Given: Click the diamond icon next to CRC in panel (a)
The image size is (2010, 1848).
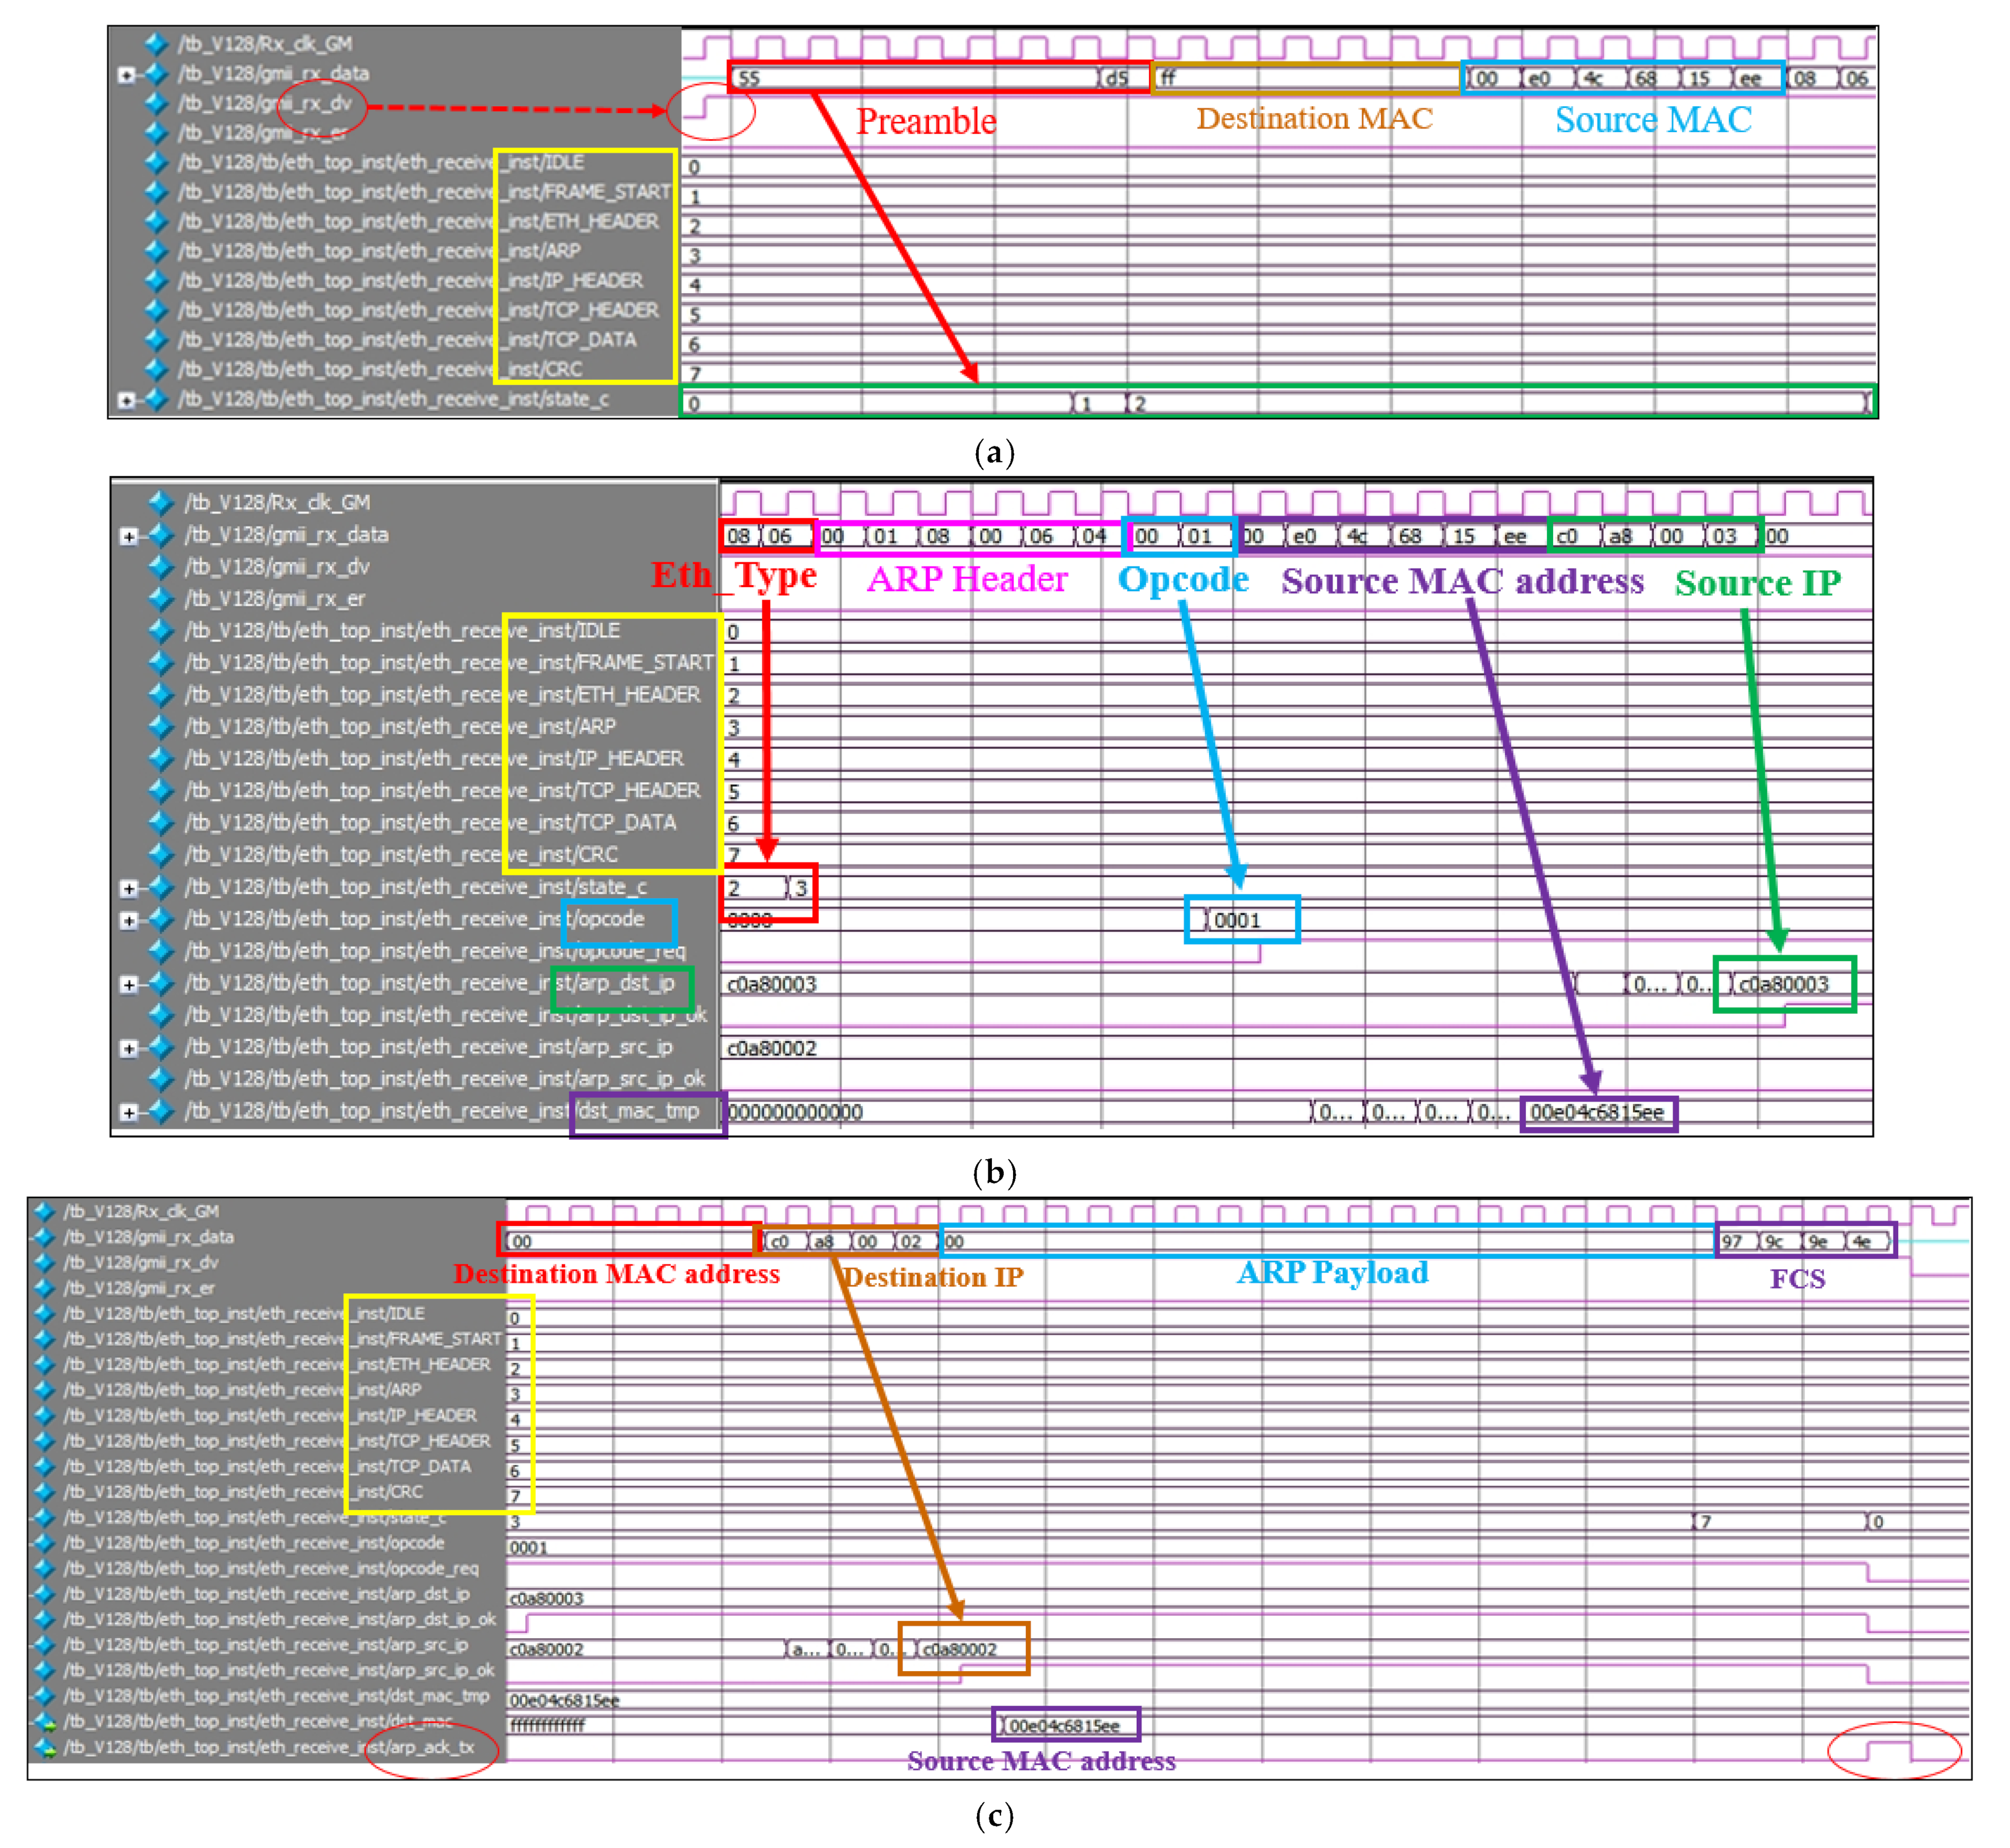Looking at the screenshot, I should (156, 369).
